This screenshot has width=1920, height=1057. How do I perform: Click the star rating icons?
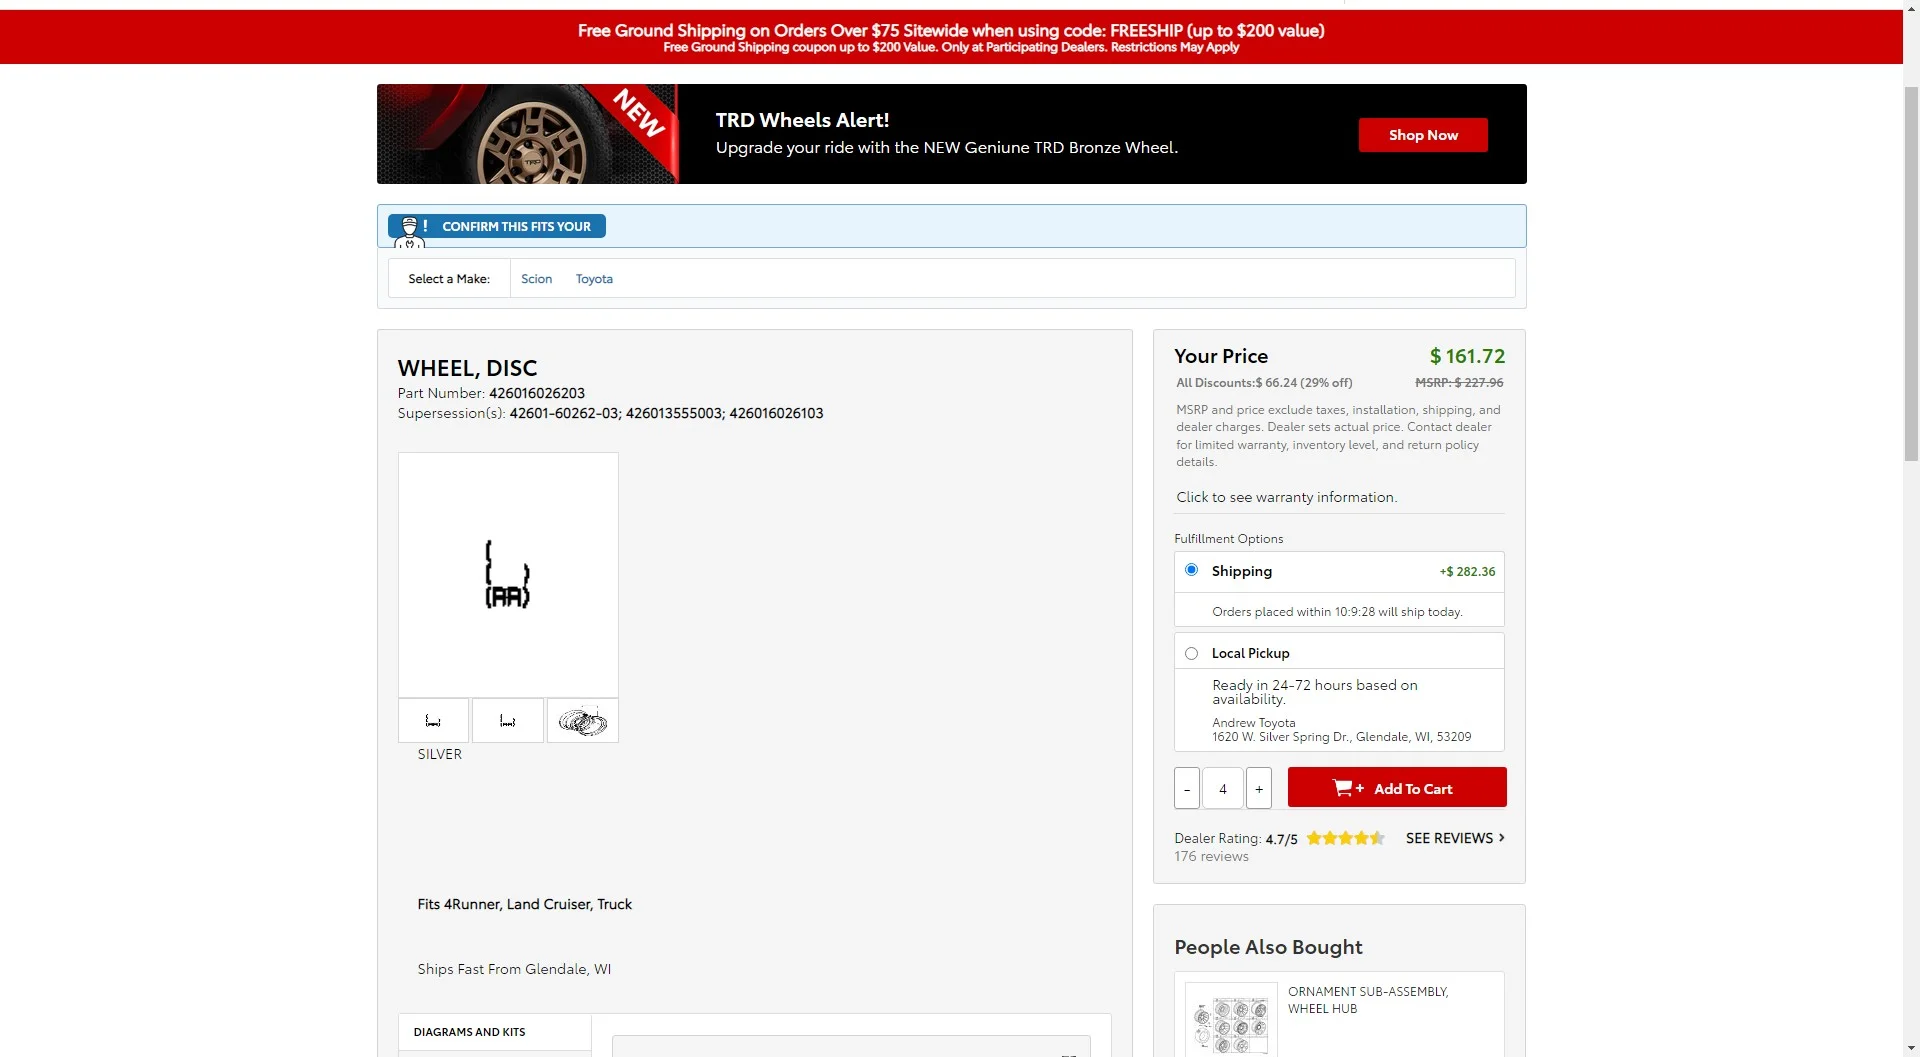tap(1345, 838)
